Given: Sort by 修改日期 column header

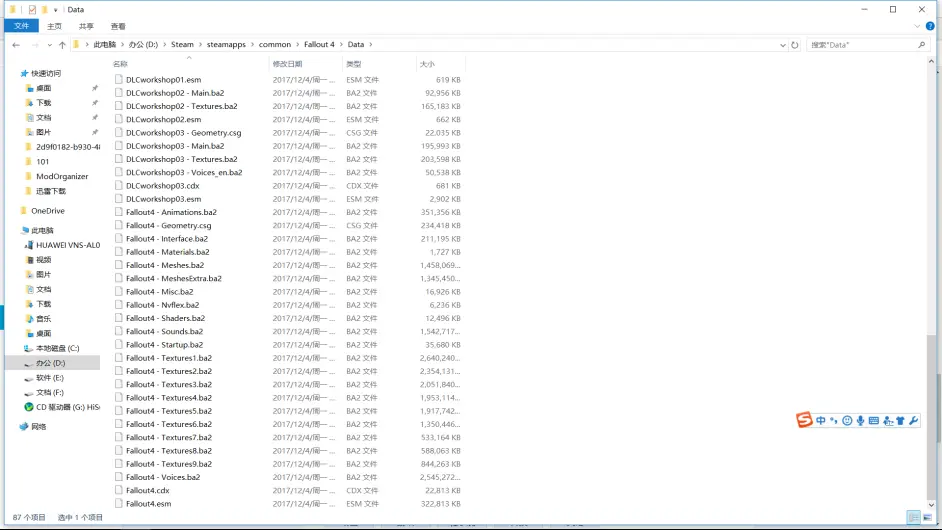Looking at the screenshot, I should 305,64.
